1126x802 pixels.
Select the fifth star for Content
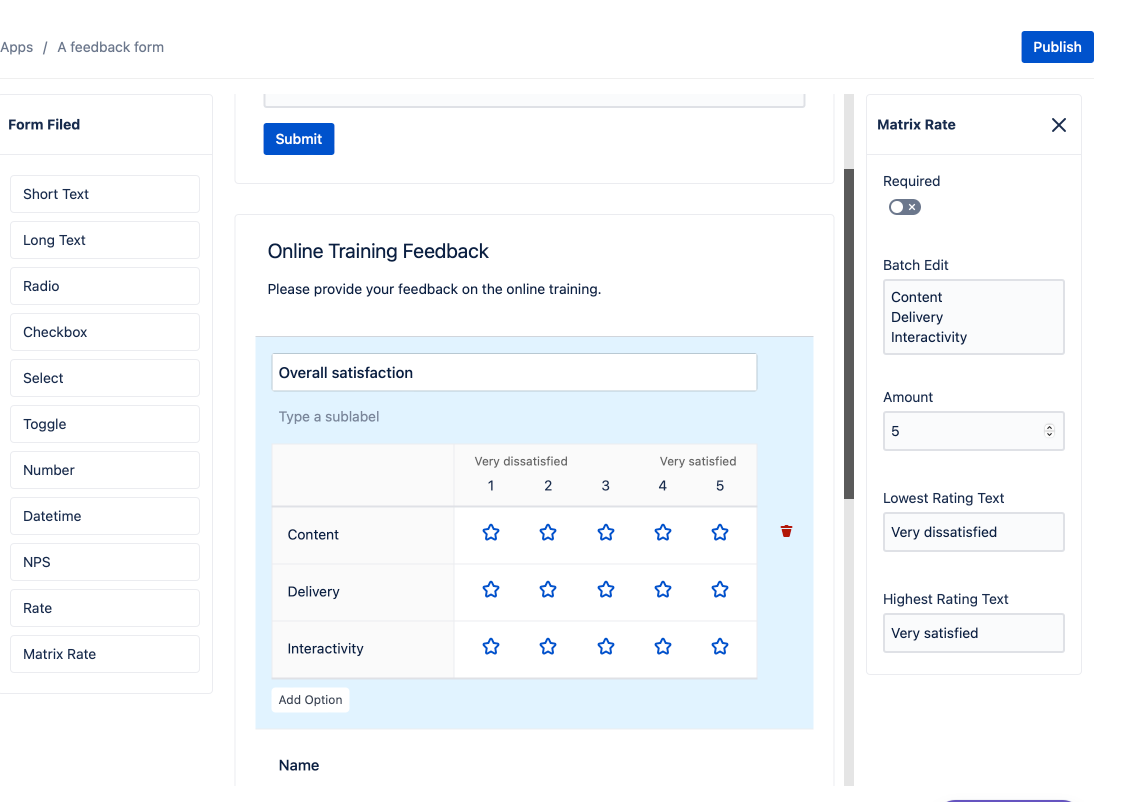720,533
